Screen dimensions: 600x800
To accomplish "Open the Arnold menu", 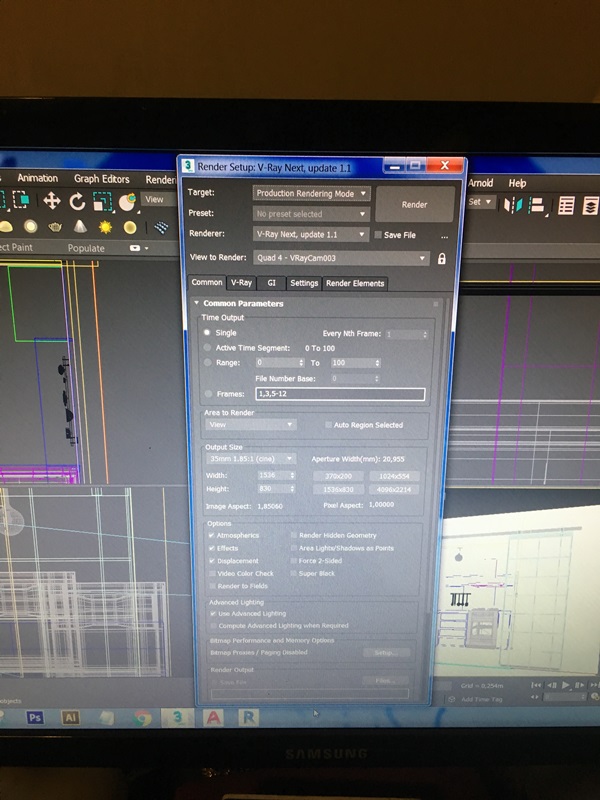I will pyautogui.click(x=481, y=183).
